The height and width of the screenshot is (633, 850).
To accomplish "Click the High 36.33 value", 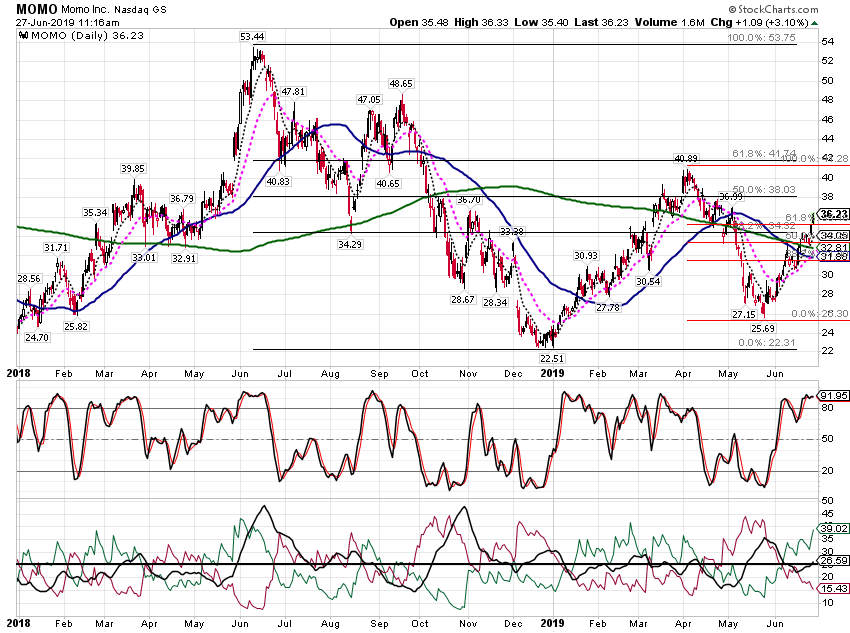I will point(481,22).
